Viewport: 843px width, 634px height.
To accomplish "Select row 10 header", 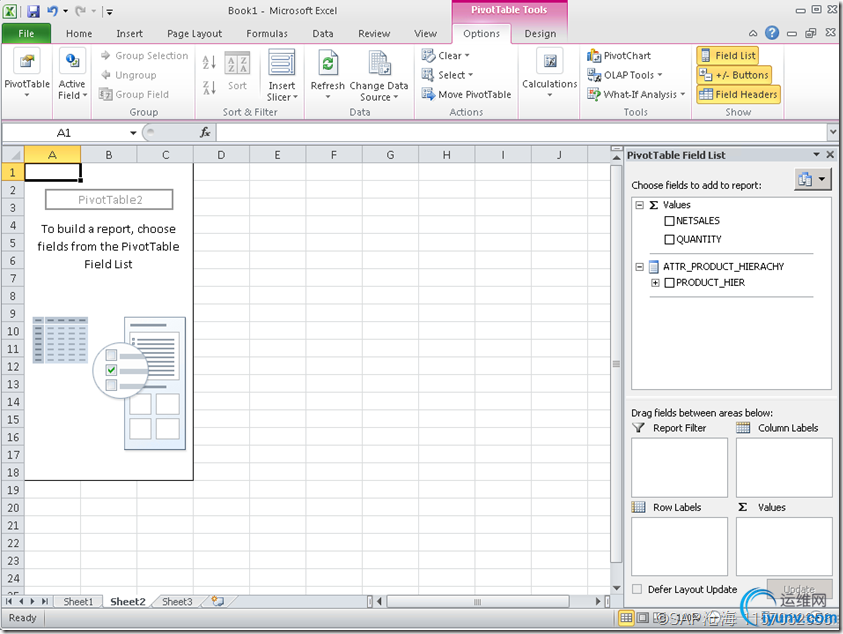I will [13, 331].
